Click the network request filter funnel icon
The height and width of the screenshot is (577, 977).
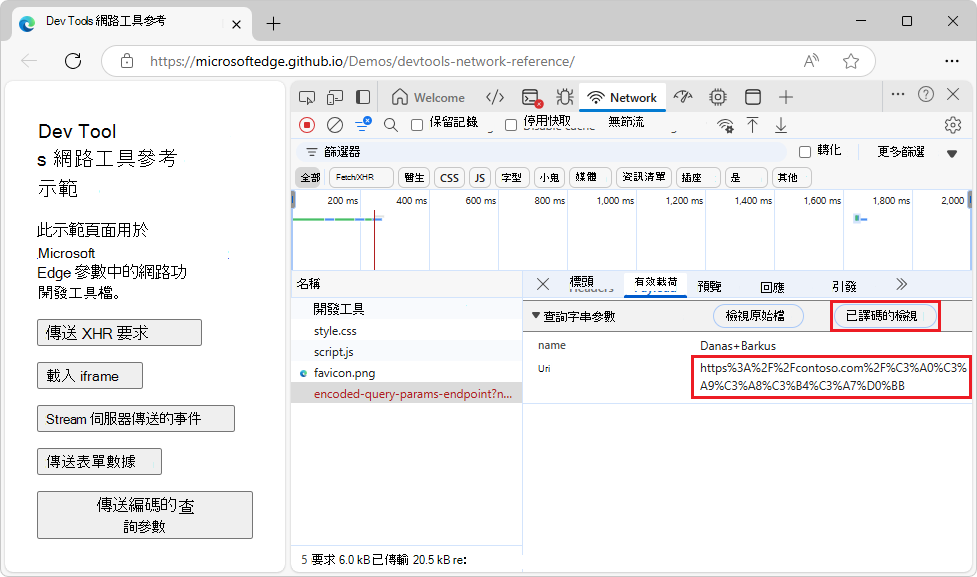[363, 124]
